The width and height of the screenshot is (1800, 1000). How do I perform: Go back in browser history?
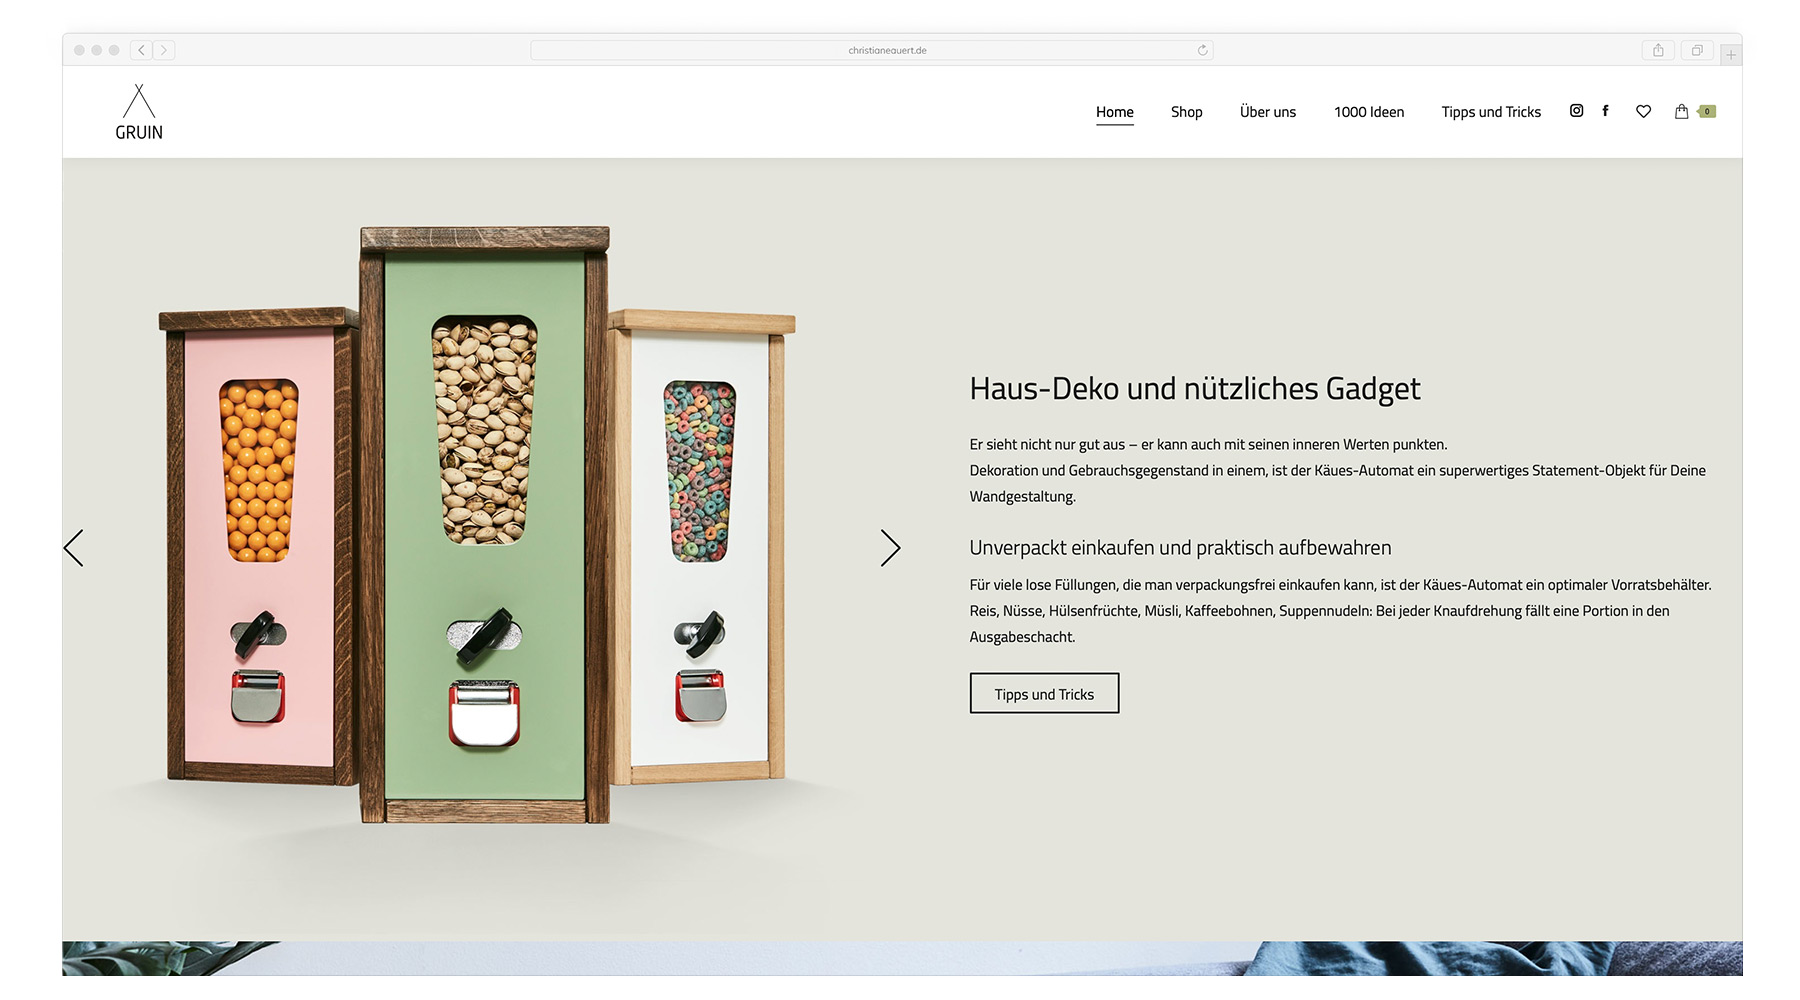141,50
